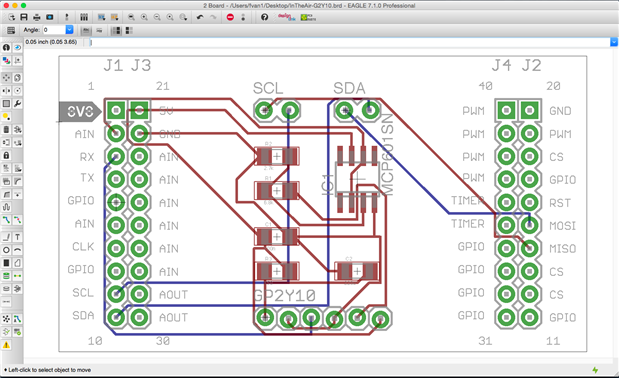Open the Errors warning triangle icon
The image size is (619, 378).
[6, 345]
